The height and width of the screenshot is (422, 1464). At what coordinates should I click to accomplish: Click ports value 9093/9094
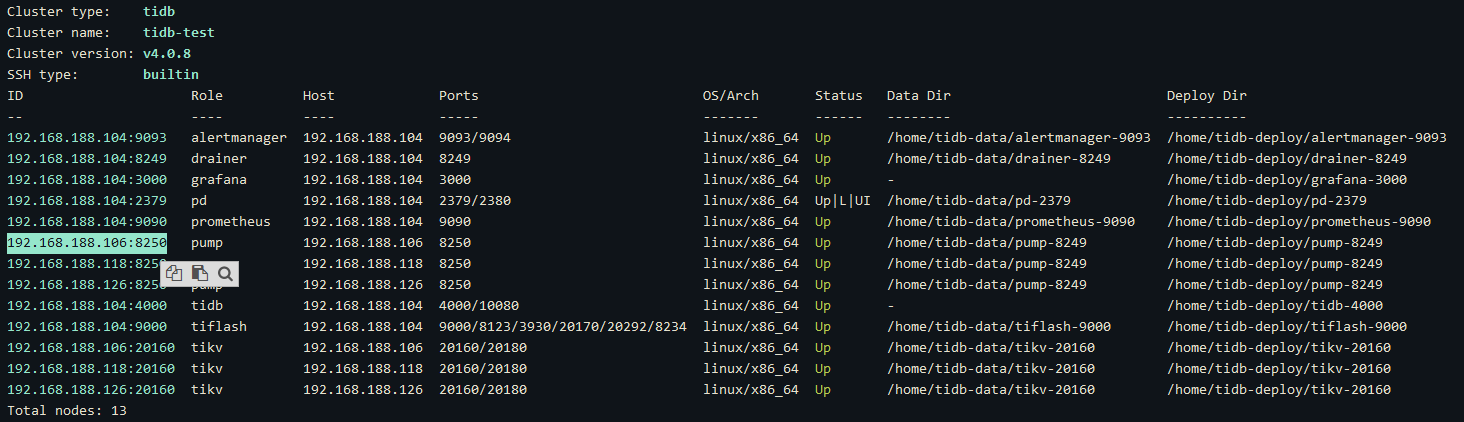click(x=475, y=138)
